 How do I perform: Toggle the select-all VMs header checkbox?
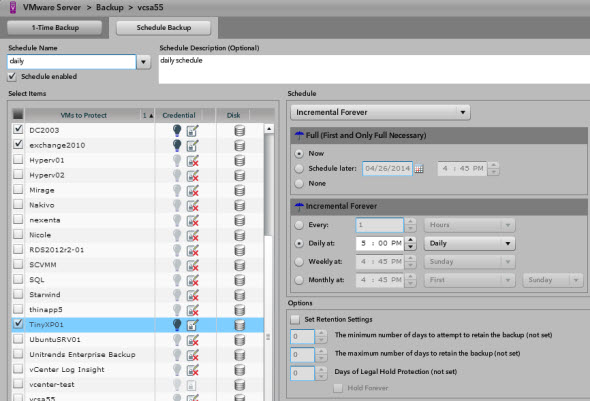18,114
